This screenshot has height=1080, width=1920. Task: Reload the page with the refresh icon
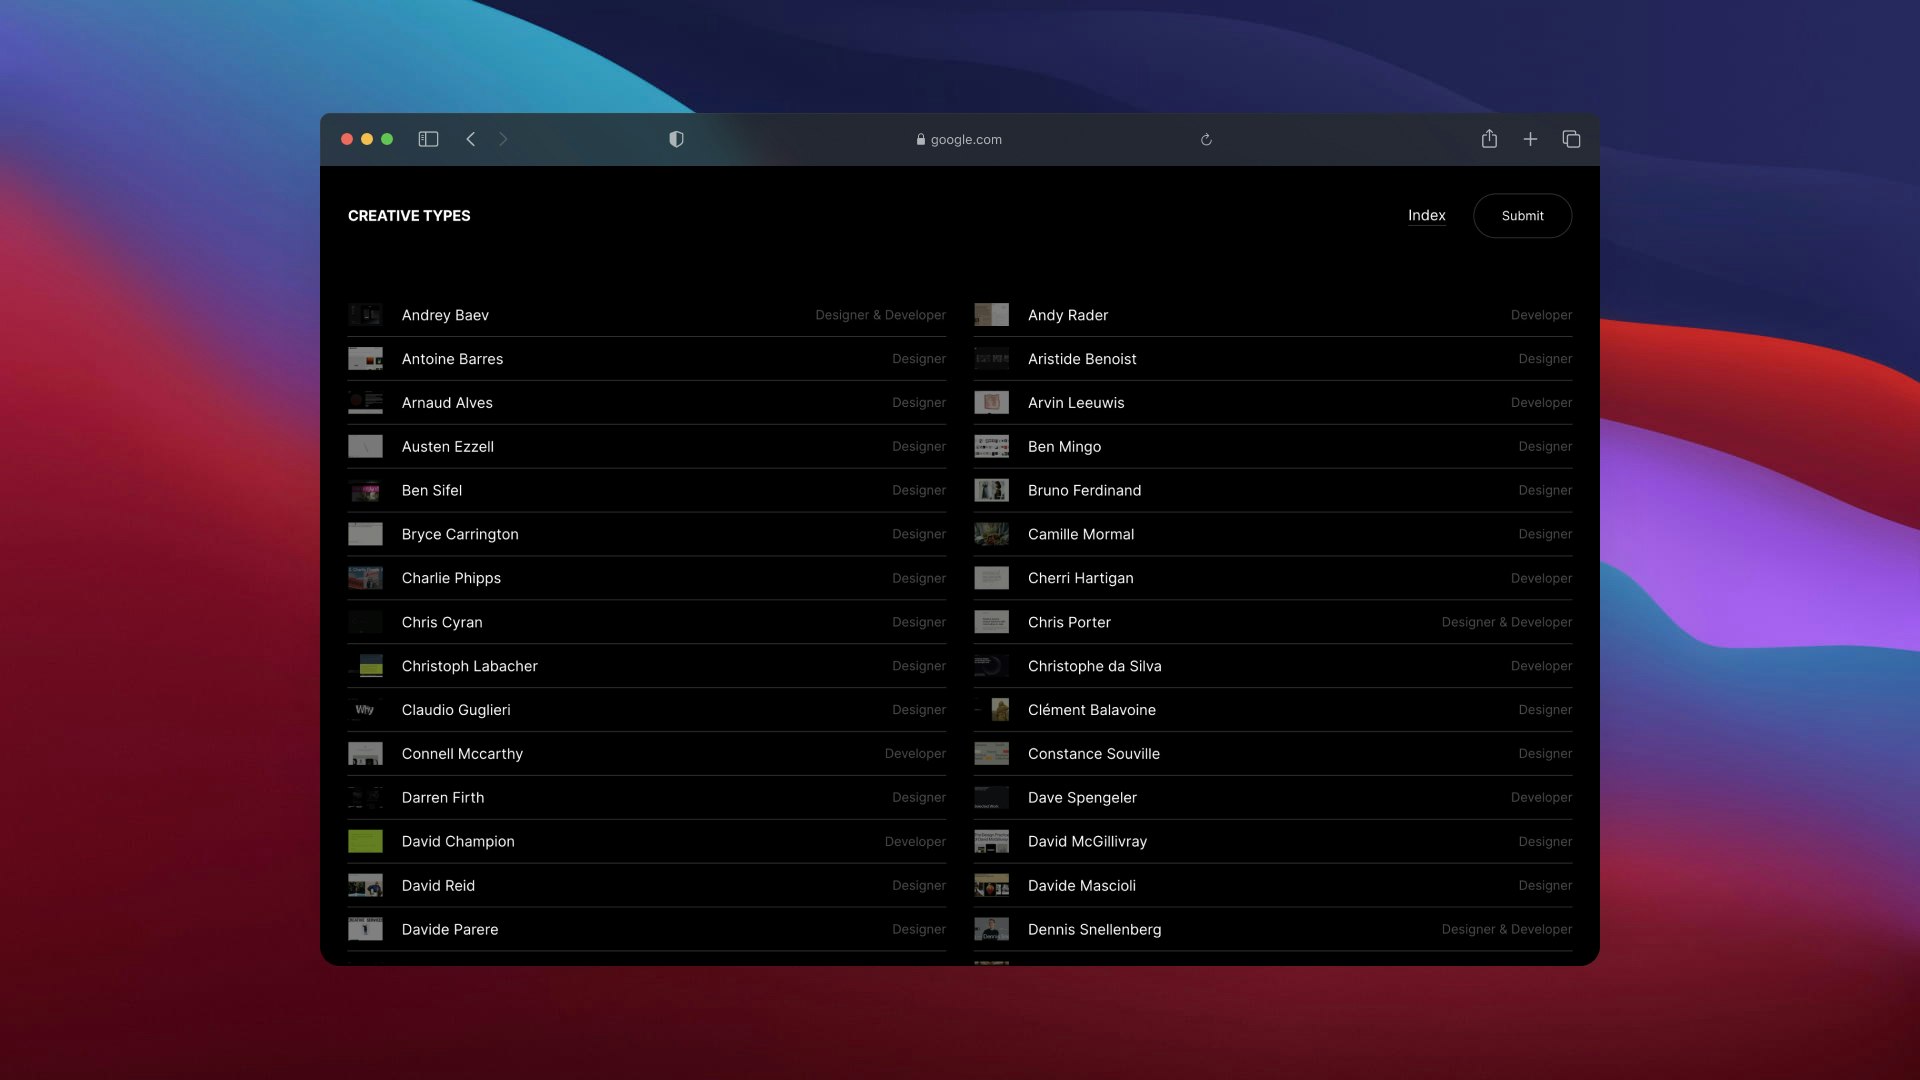pos(1206,139)
